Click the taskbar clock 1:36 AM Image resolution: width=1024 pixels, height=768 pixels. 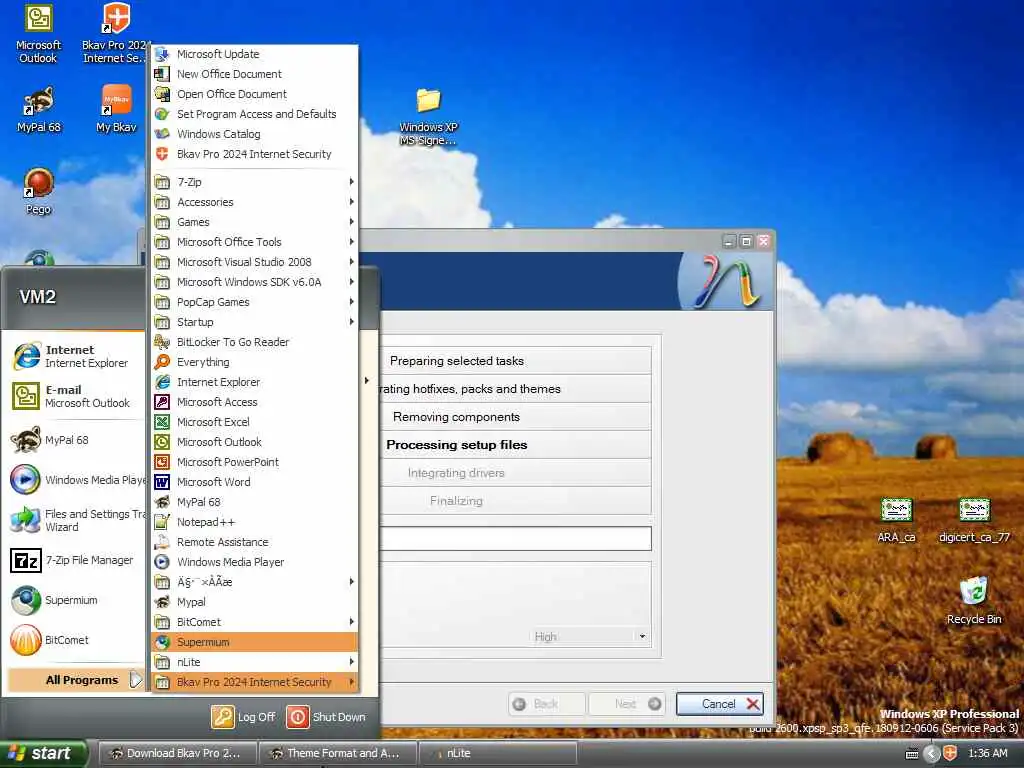pyautogui.click(x=987, y=754)
